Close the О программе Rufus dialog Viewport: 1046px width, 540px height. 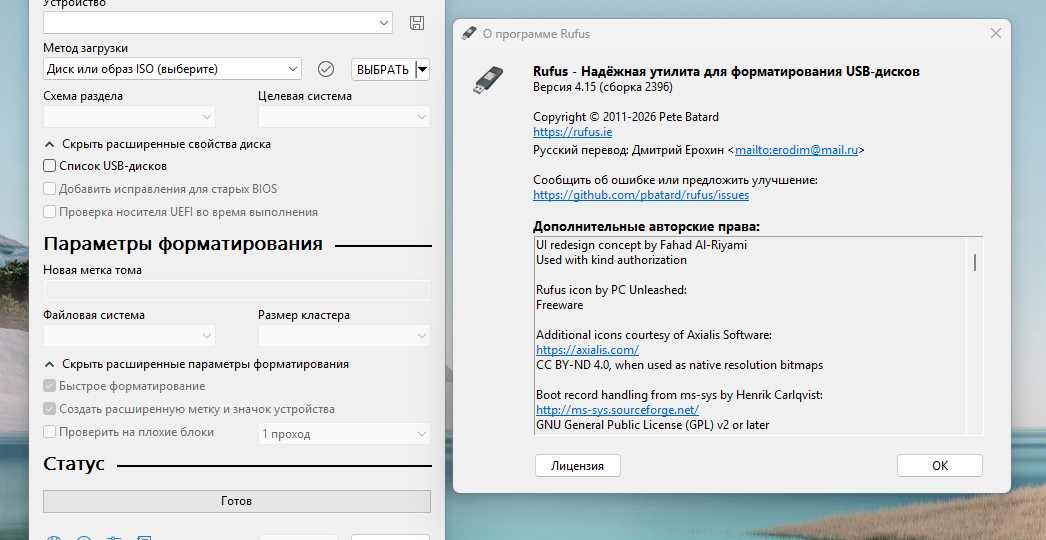[996, 33]
